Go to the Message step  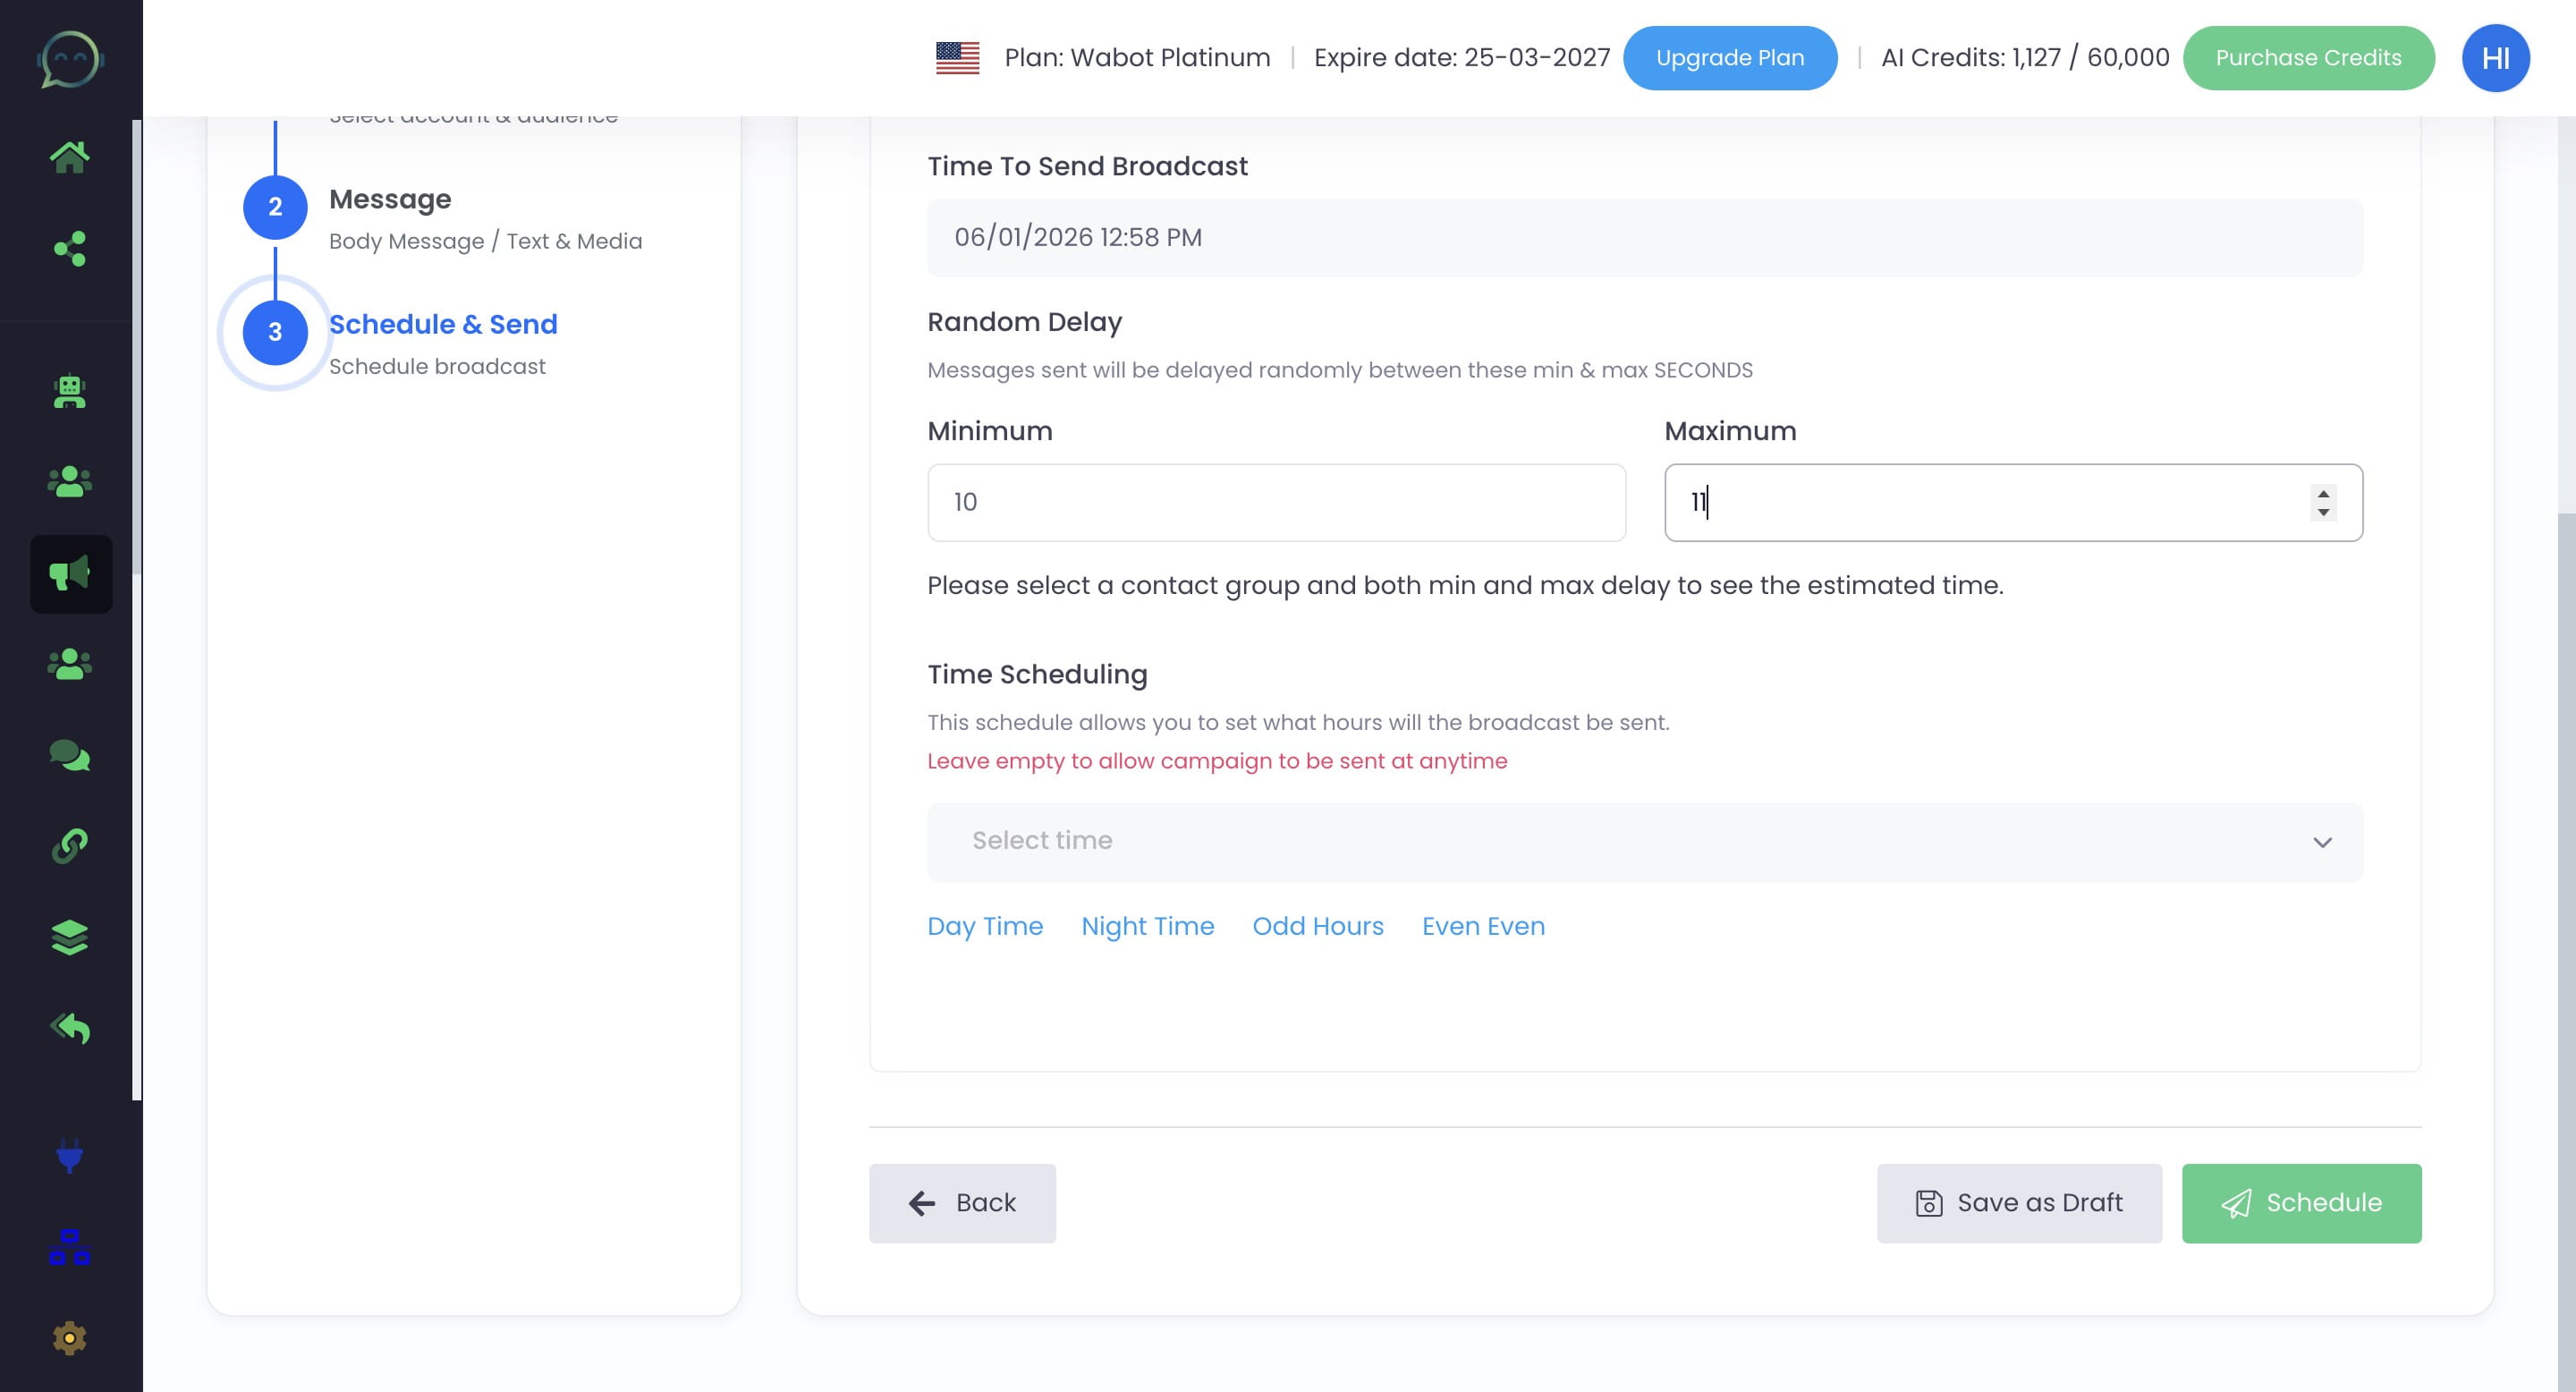point(390,199)
